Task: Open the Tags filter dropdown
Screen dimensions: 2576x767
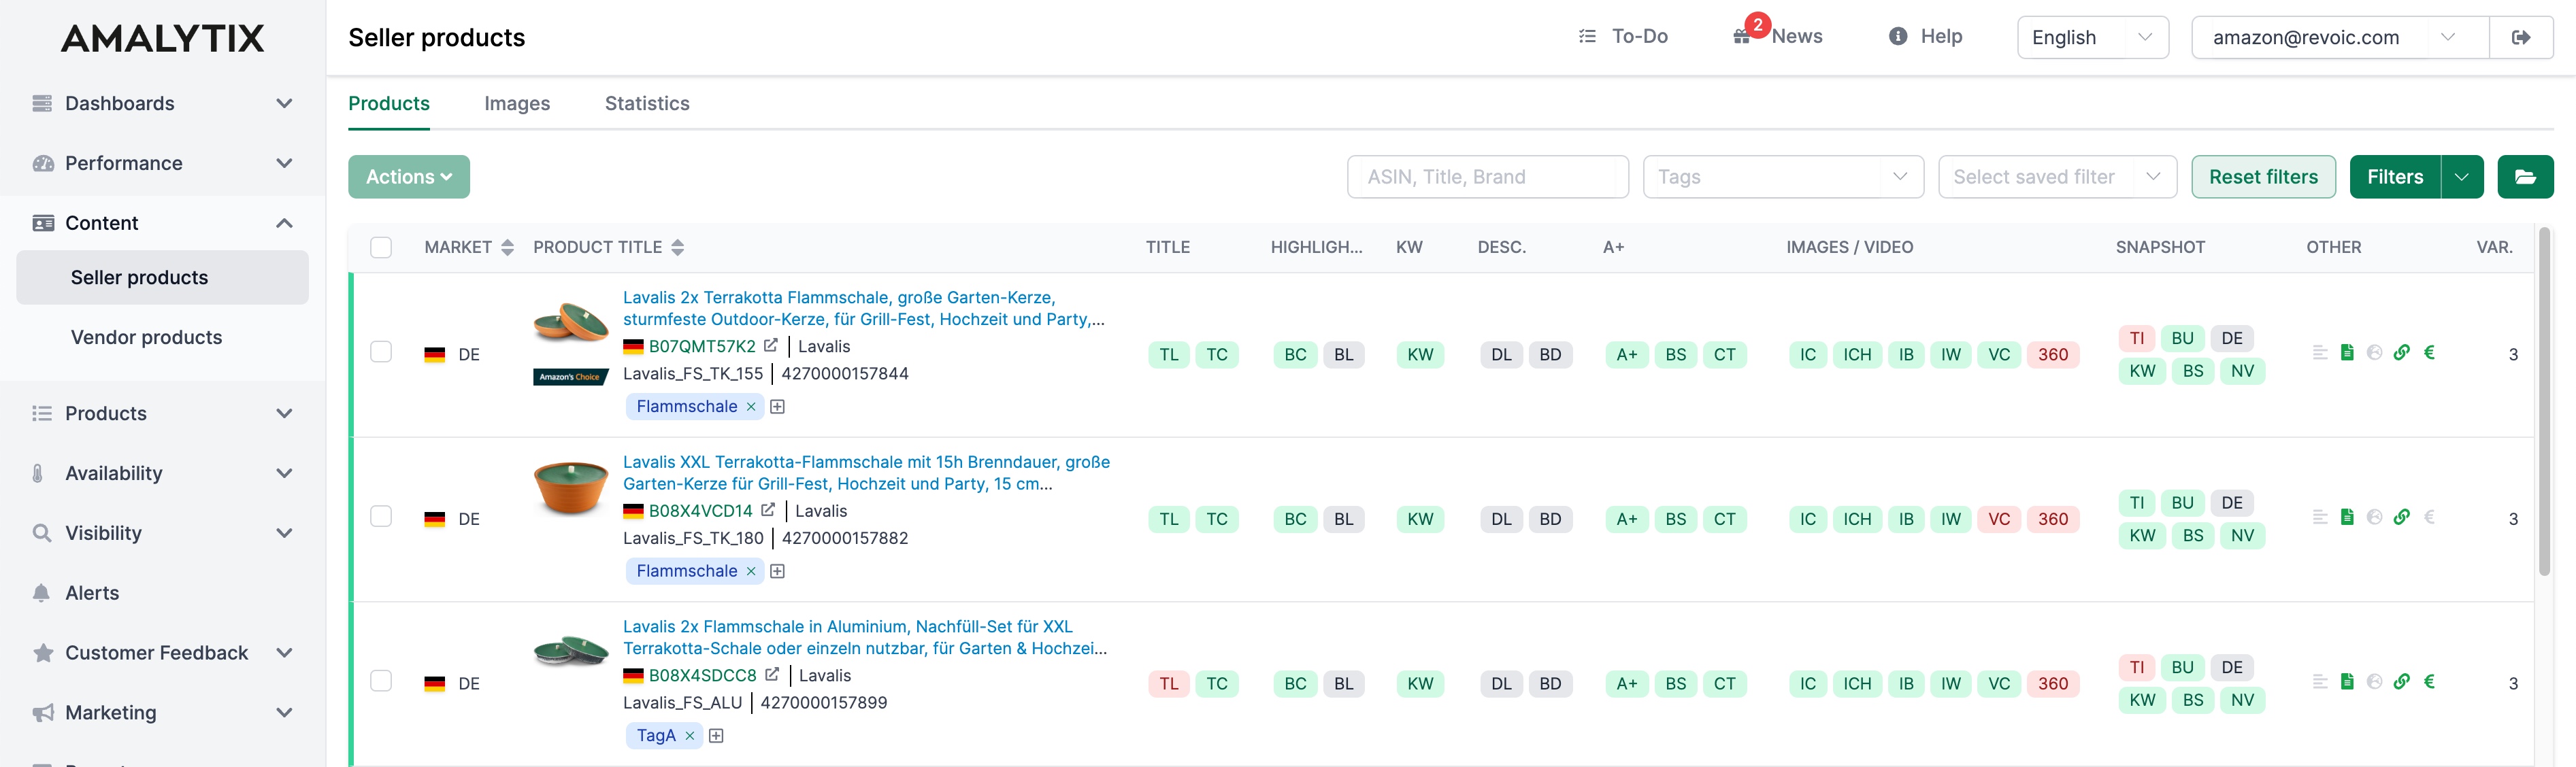Action: point(1783,177)
